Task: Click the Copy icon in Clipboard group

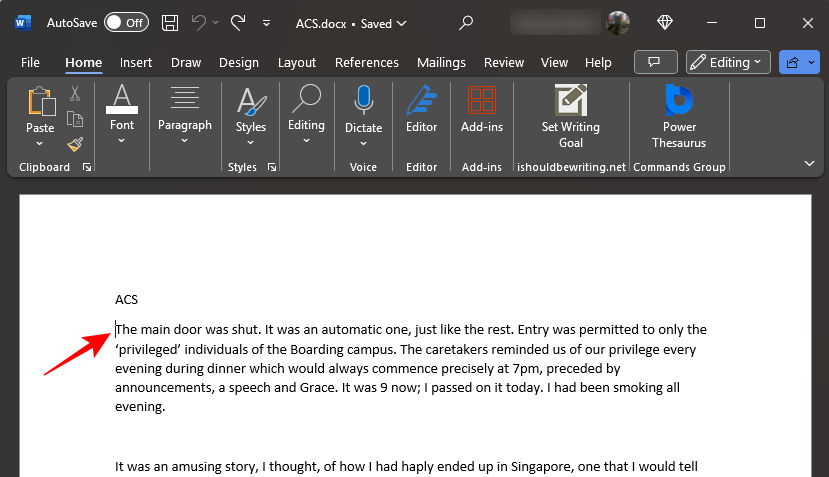Action: (x=75, y=119)
